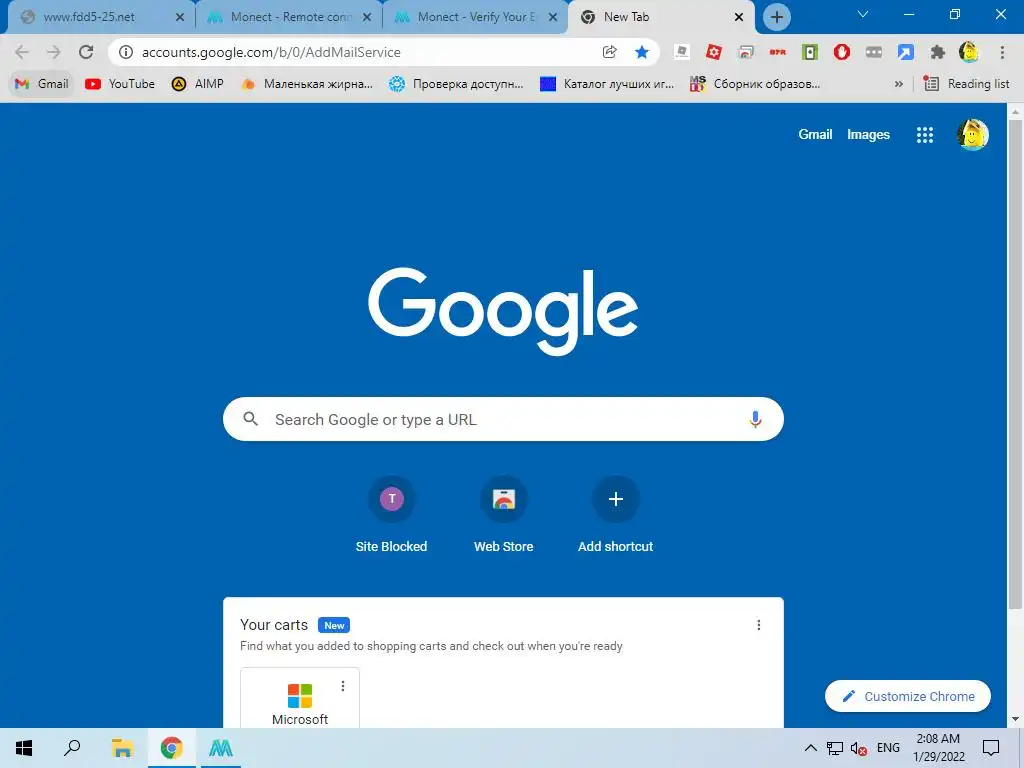Image resolution: width=1024 pixels, height=768 pixels.
Task: Open YouTube bookmark
Action: (x=120, y=84)
